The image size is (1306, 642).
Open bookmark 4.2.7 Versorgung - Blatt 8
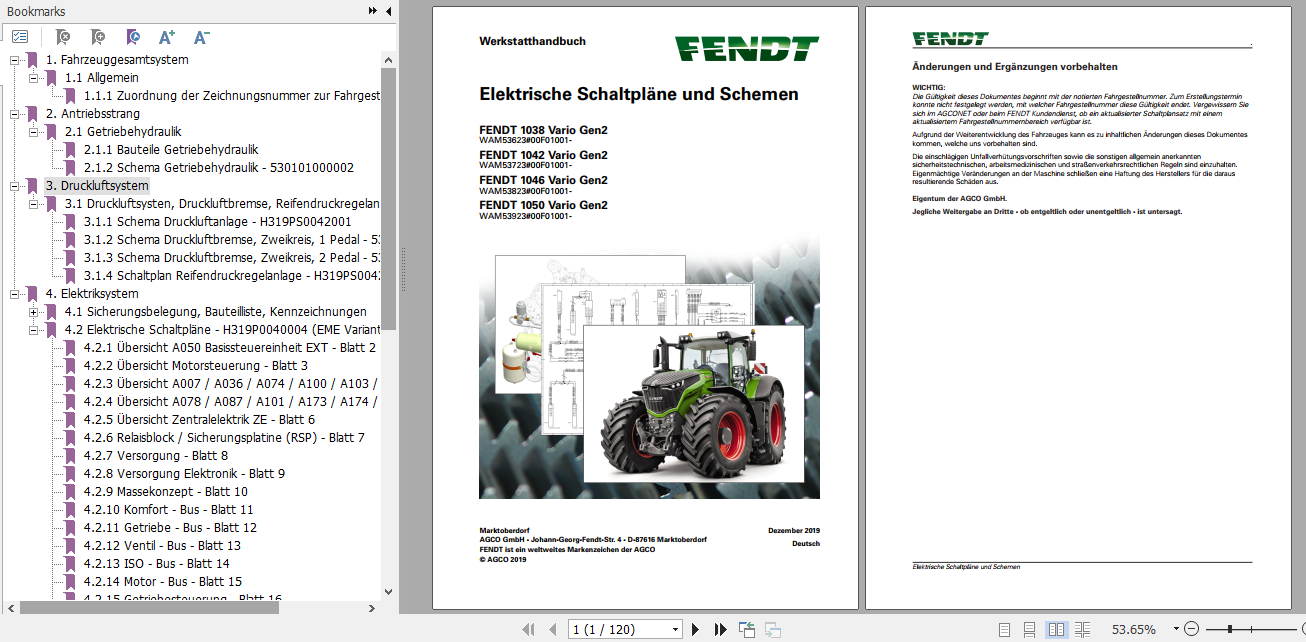click(156, 456)
